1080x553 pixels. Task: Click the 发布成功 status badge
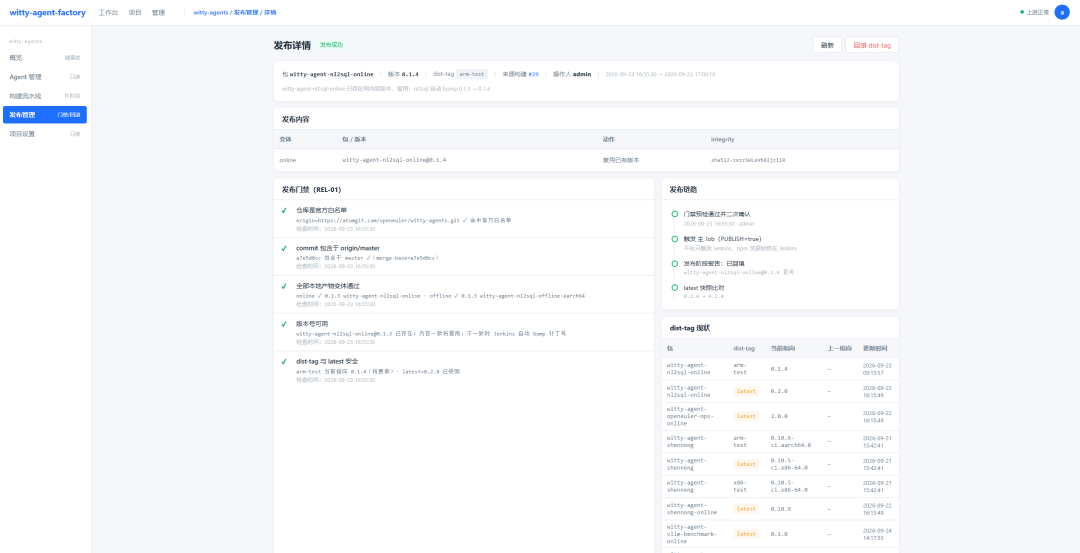[x=331, y=45]
